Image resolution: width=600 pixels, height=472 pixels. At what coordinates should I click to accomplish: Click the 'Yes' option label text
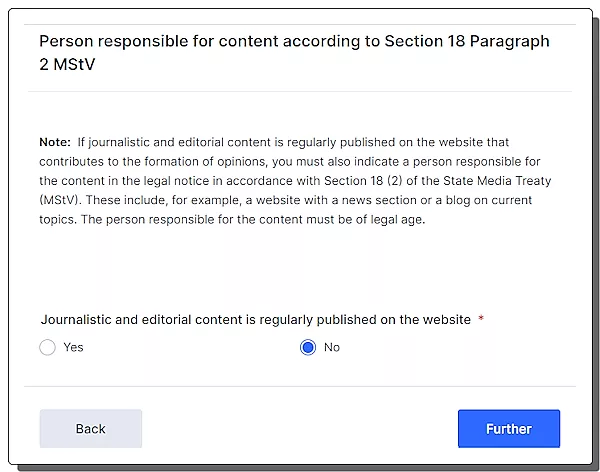click(x=73, y=348)
